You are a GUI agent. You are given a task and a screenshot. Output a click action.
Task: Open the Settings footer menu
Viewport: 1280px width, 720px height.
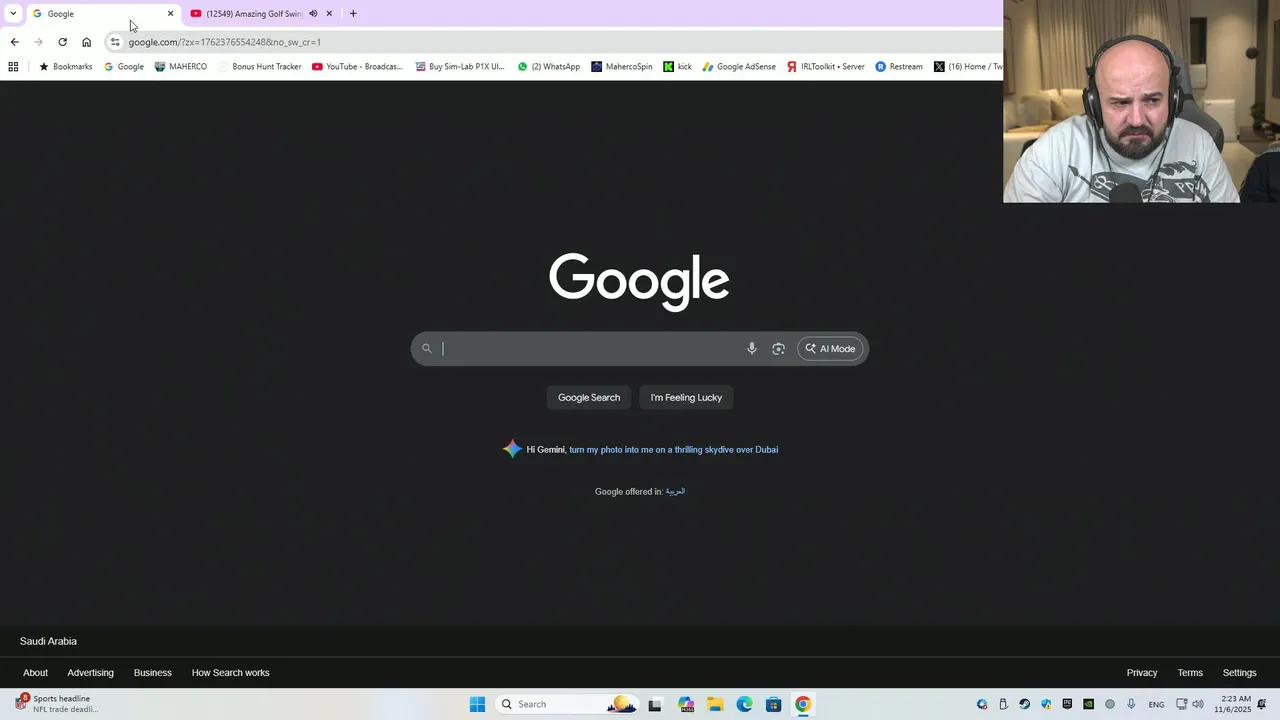click(1239, 673)
